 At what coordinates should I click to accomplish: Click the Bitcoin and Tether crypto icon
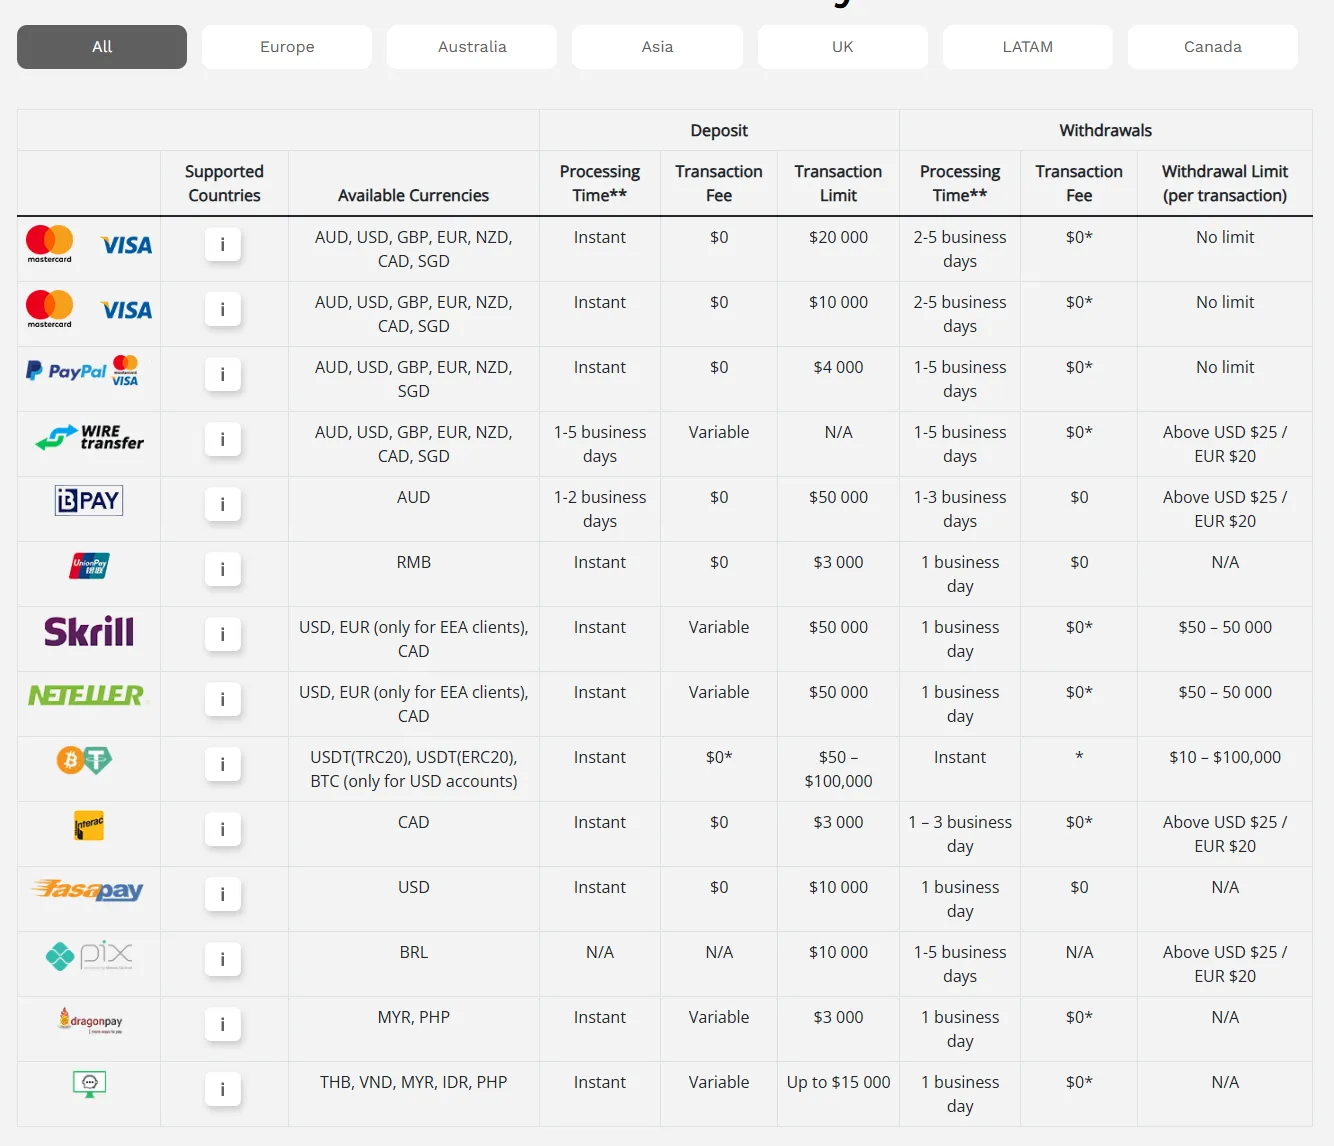(85, 761)
